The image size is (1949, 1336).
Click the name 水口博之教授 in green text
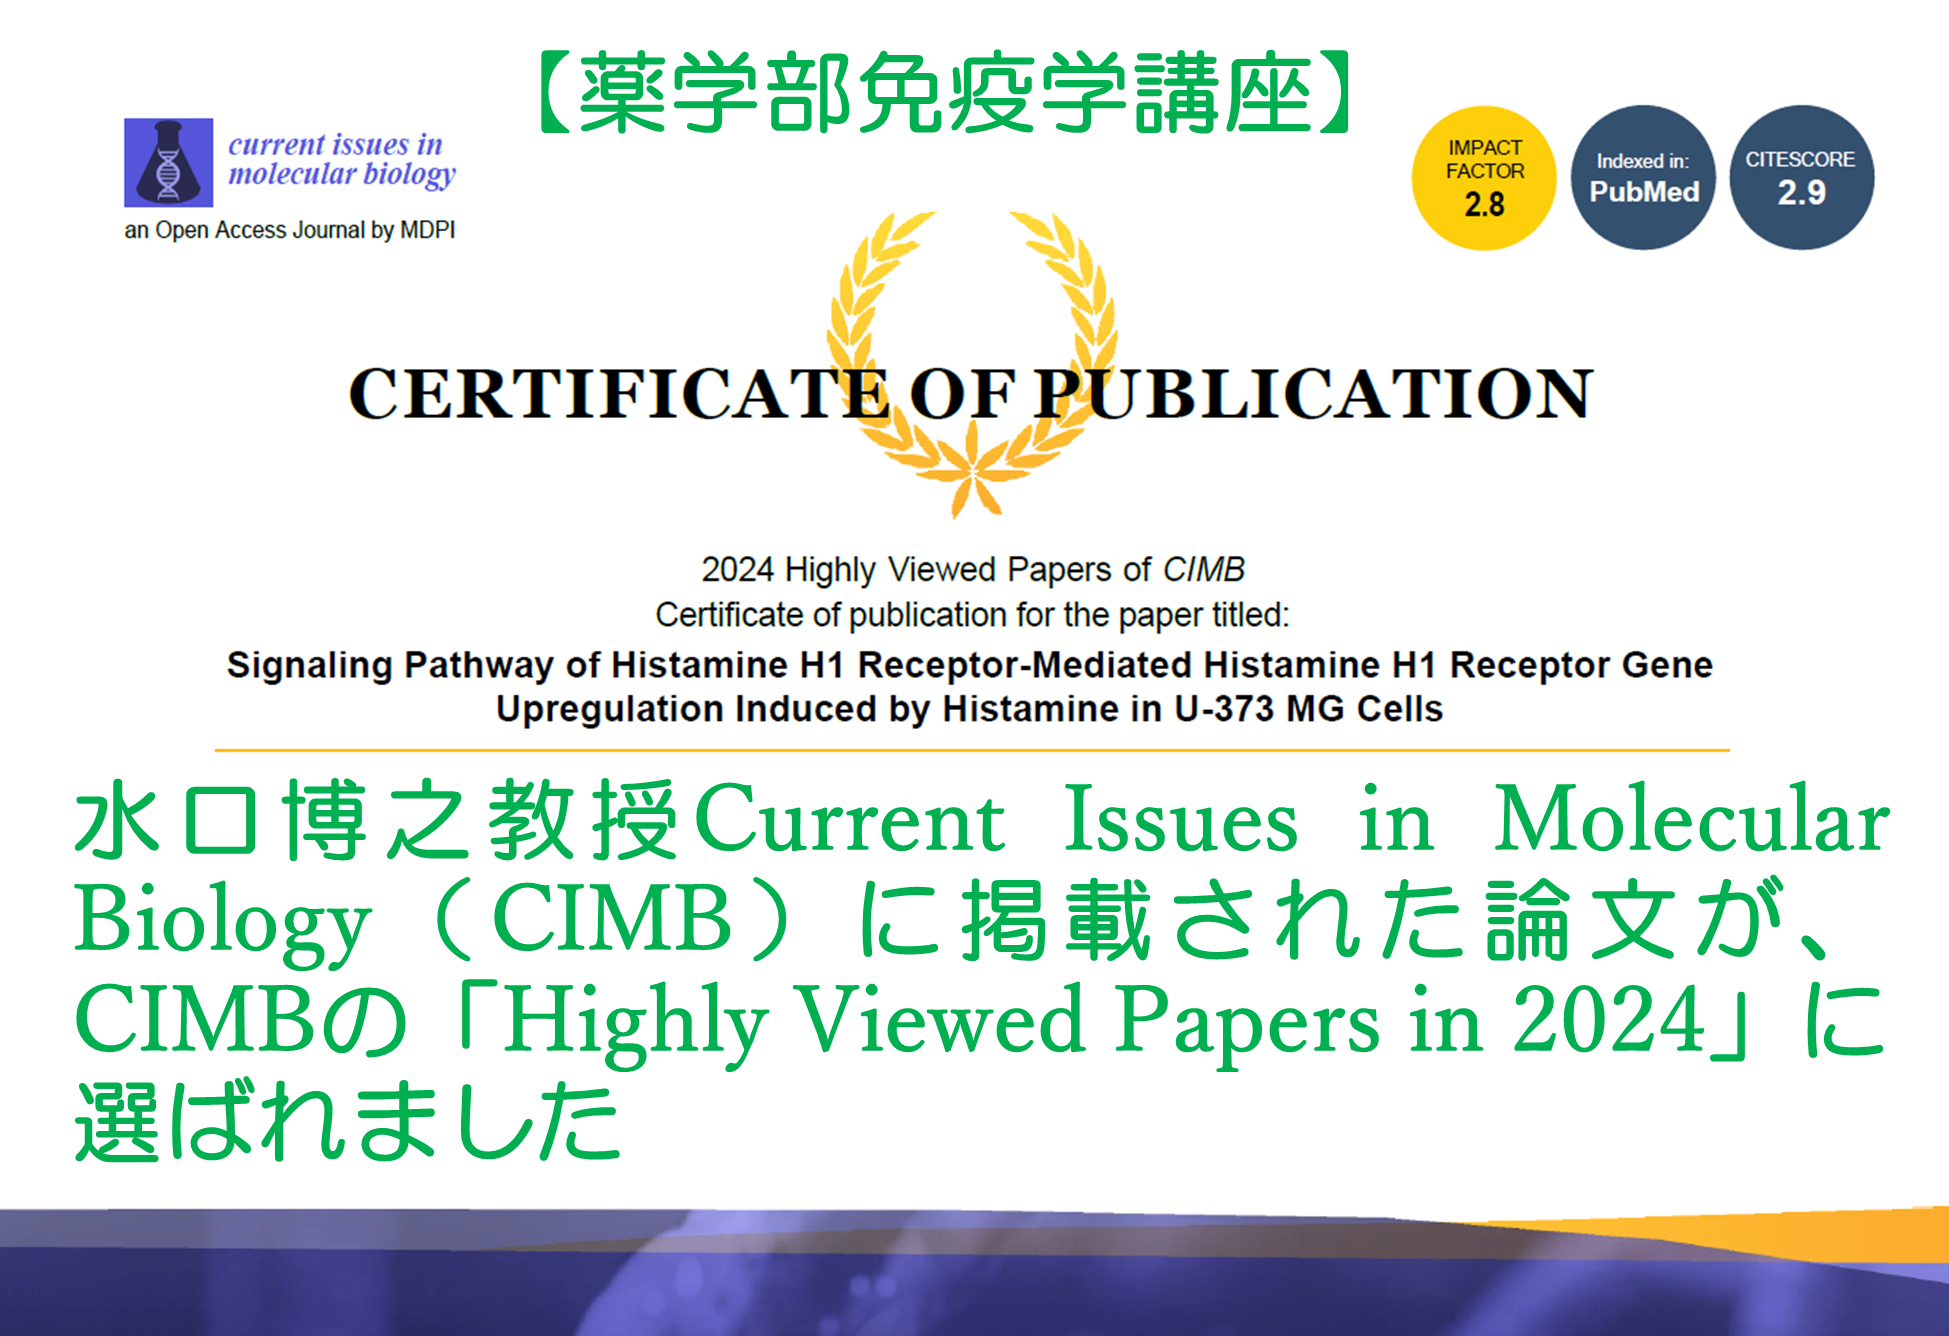pos(377,821)
